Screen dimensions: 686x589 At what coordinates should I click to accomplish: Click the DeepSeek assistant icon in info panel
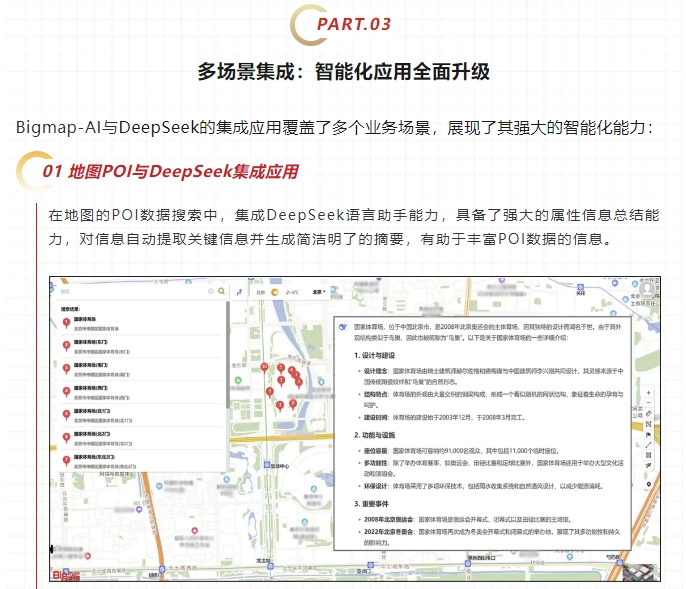[x=343, y=327]
